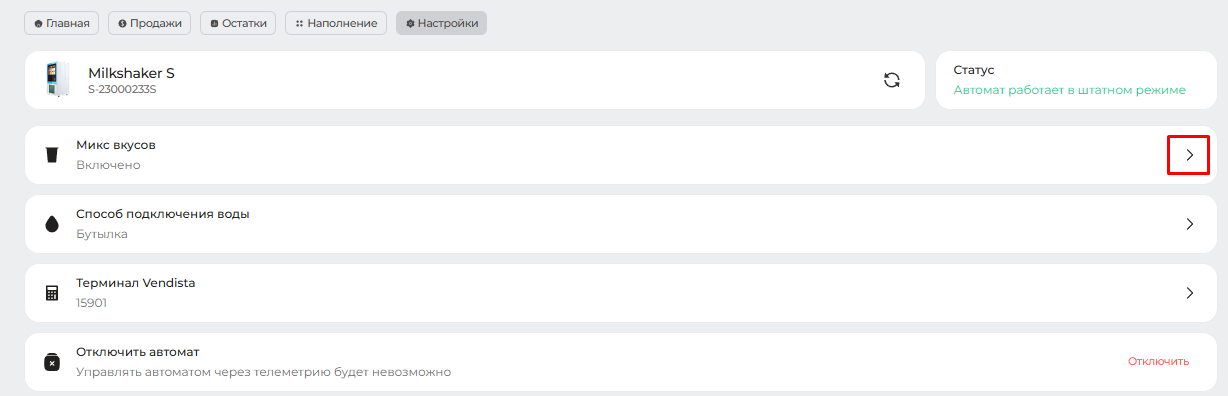Expand the Микс вкусов chevron
This screenshot has height=396, width=1228.
click(1189, 155)
